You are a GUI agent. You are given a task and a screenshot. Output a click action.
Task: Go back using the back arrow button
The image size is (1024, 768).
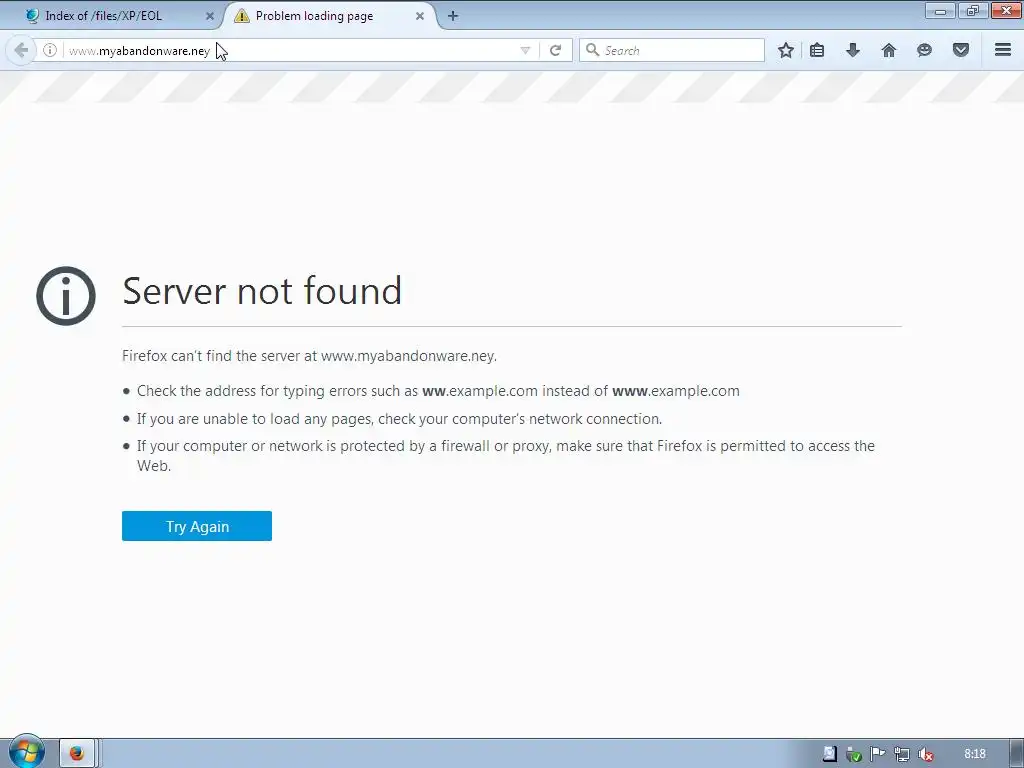(21, 50)
